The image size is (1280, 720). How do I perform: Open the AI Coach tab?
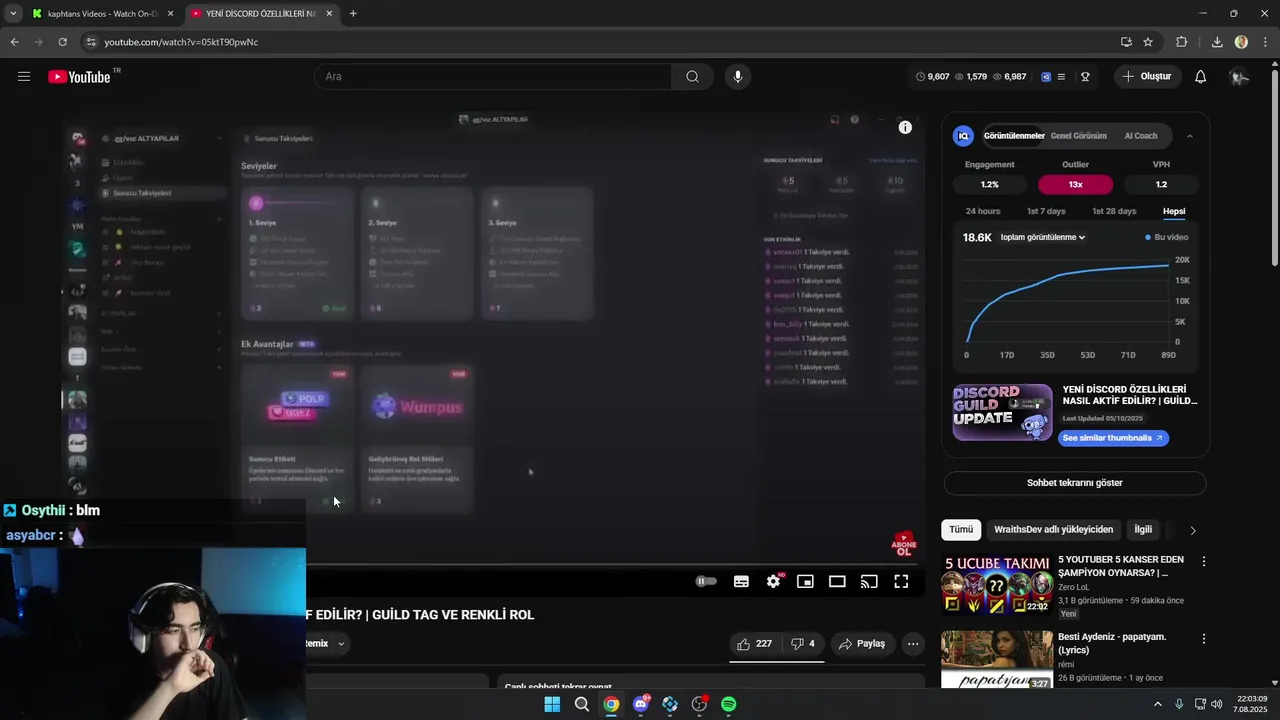click(x=1141, y=136)
